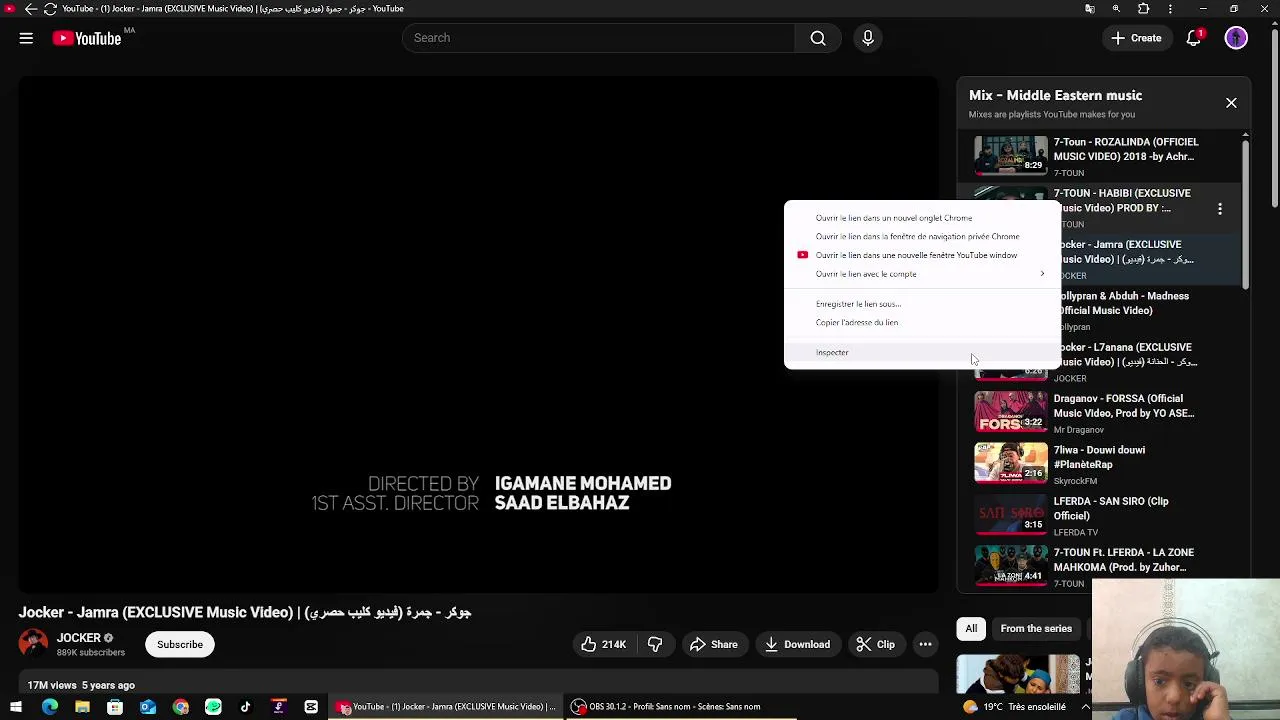Expand 'Ouvrir le lien avec le compte' submenu arrow
Image resolution: width=1280 pixels, height=720 pixels.
coord(1042,274)
